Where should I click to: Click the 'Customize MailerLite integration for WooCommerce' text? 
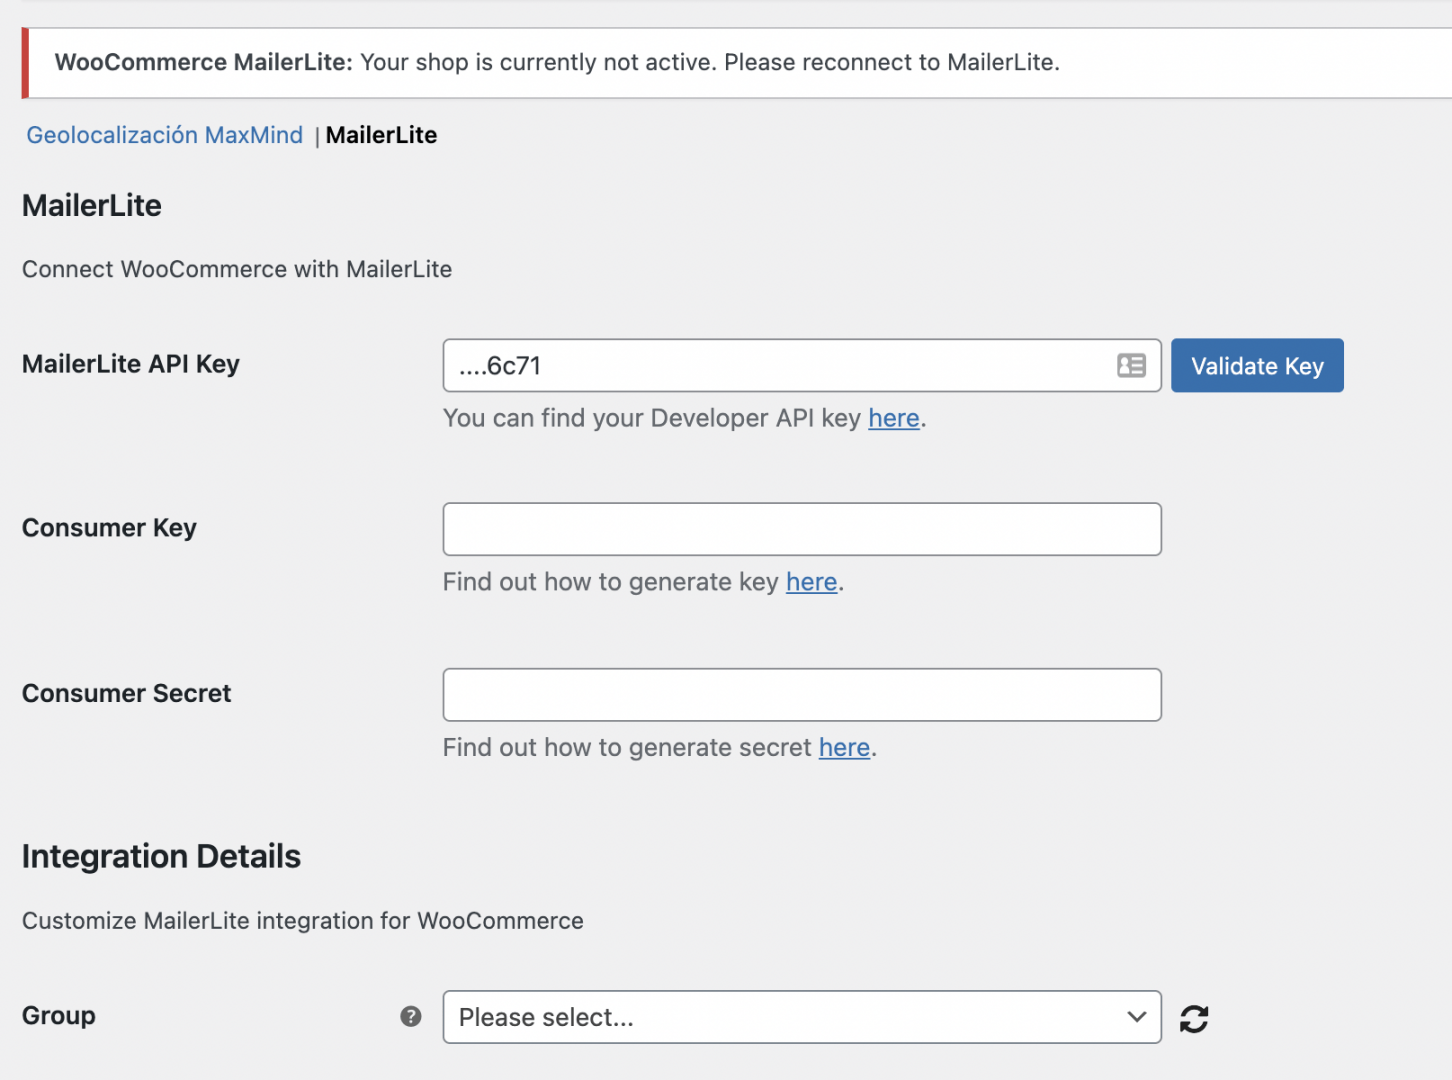pos(303,921)
